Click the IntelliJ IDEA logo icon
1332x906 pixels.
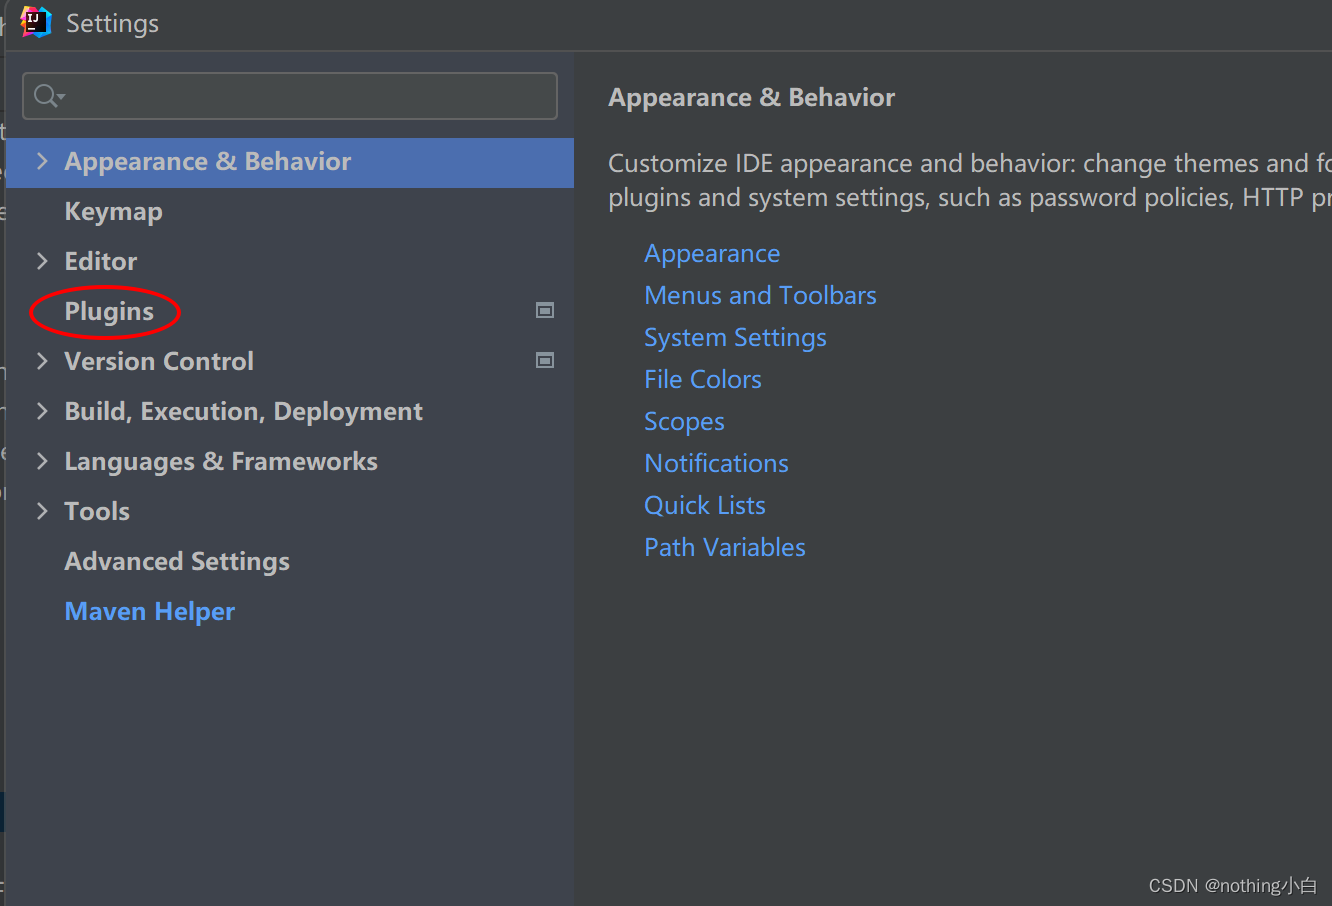pos(36,22)
